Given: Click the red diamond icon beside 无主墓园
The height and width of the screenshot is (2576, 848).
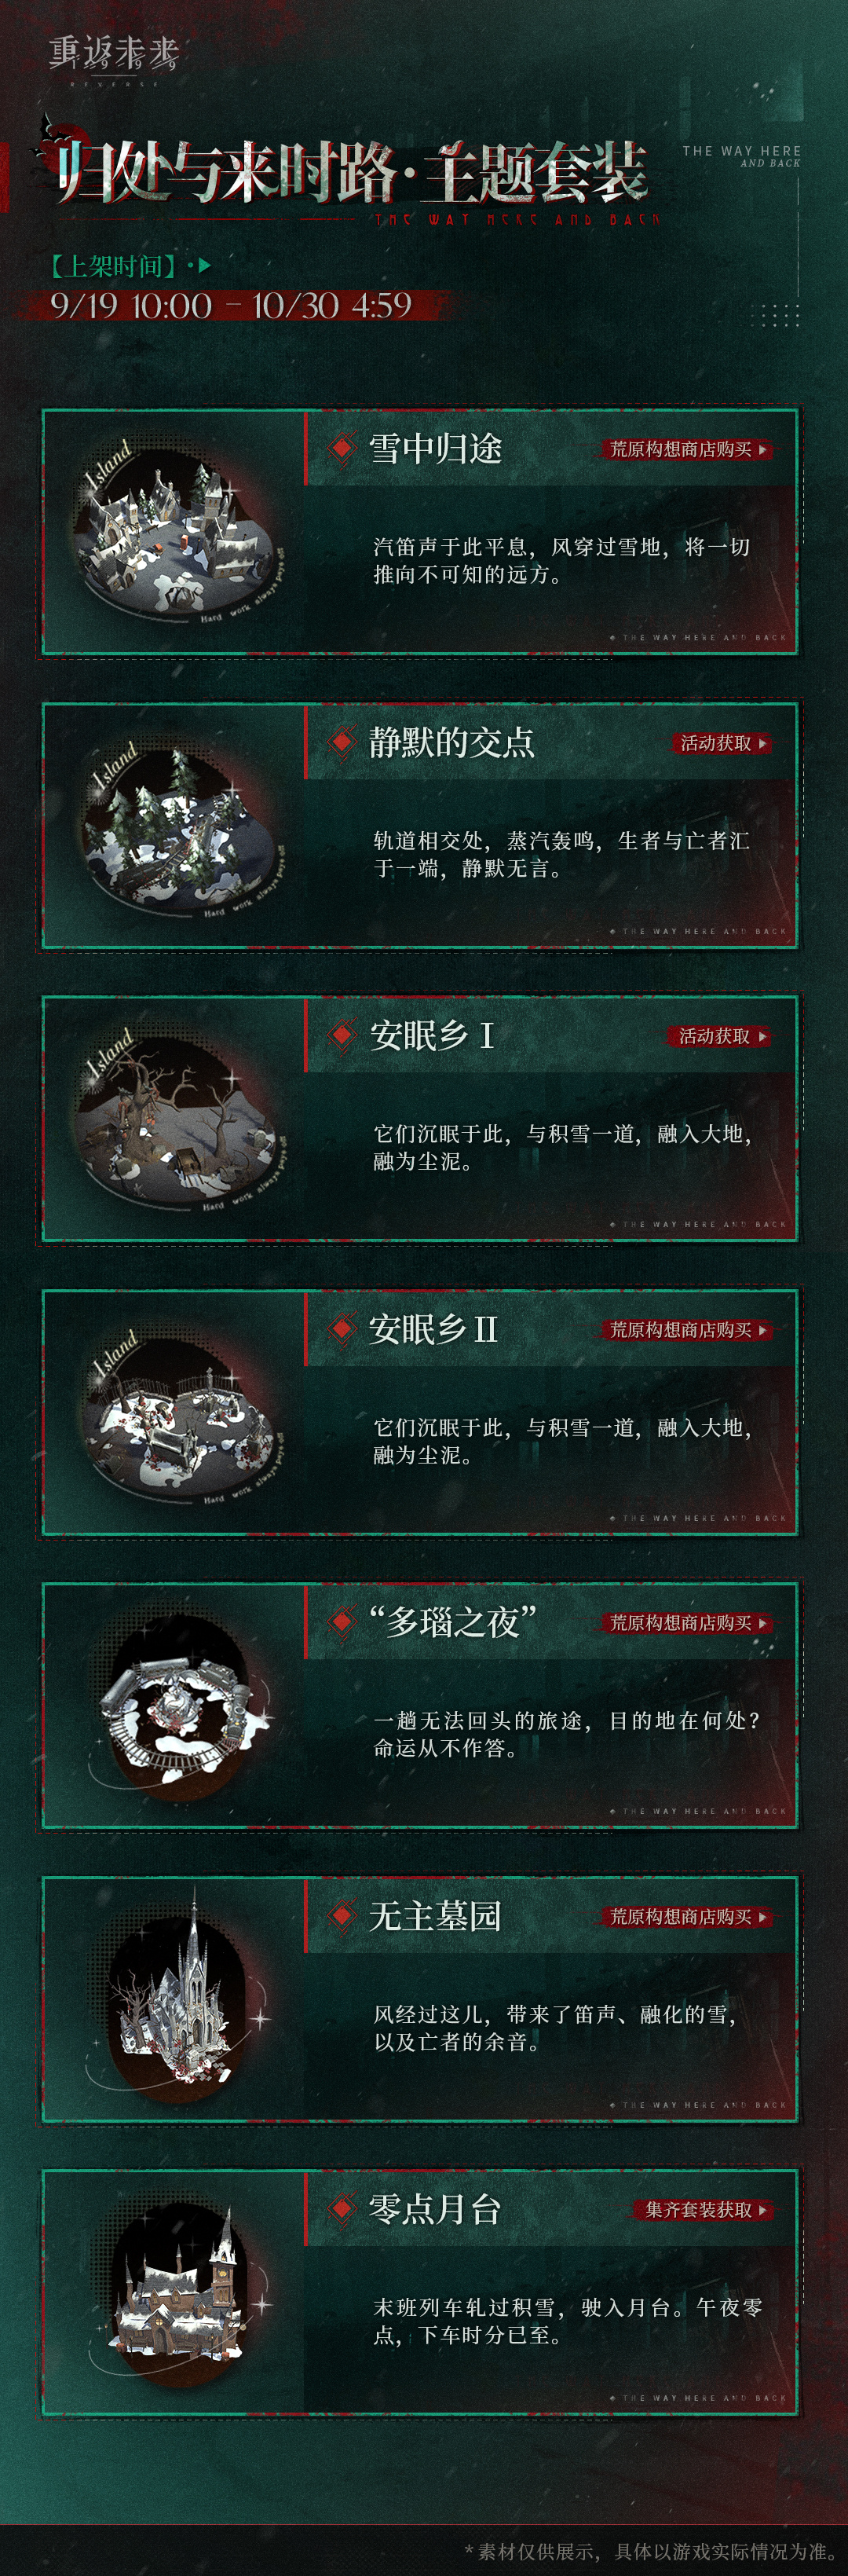Looking at the screenshot, I should 343,1916.
